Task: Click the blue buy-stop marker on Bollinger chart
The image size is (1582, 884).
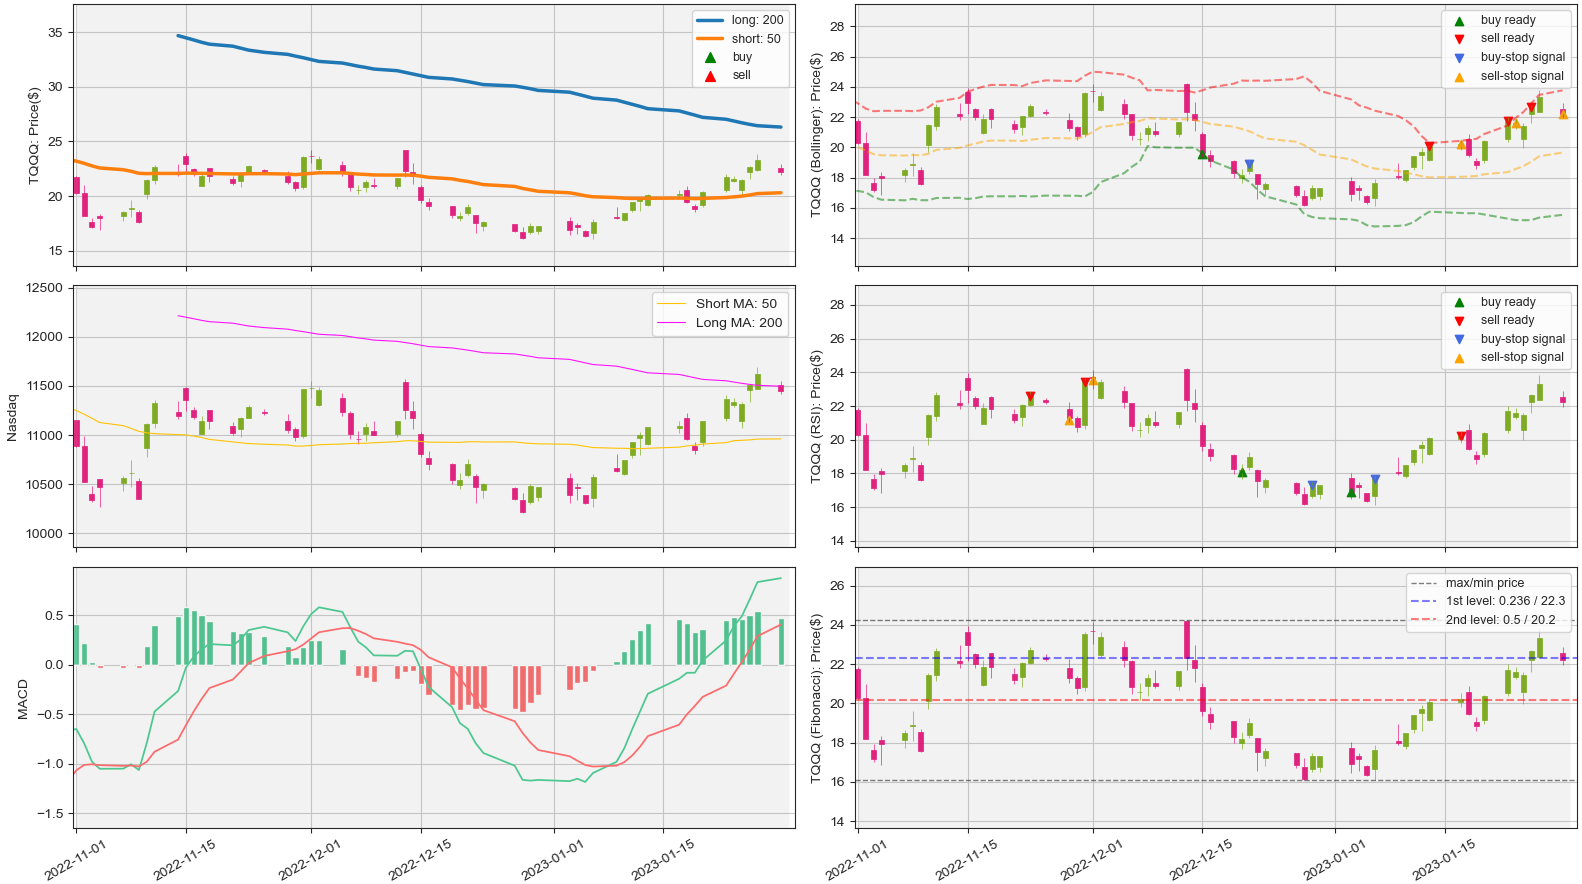Action: [1249, 165]
